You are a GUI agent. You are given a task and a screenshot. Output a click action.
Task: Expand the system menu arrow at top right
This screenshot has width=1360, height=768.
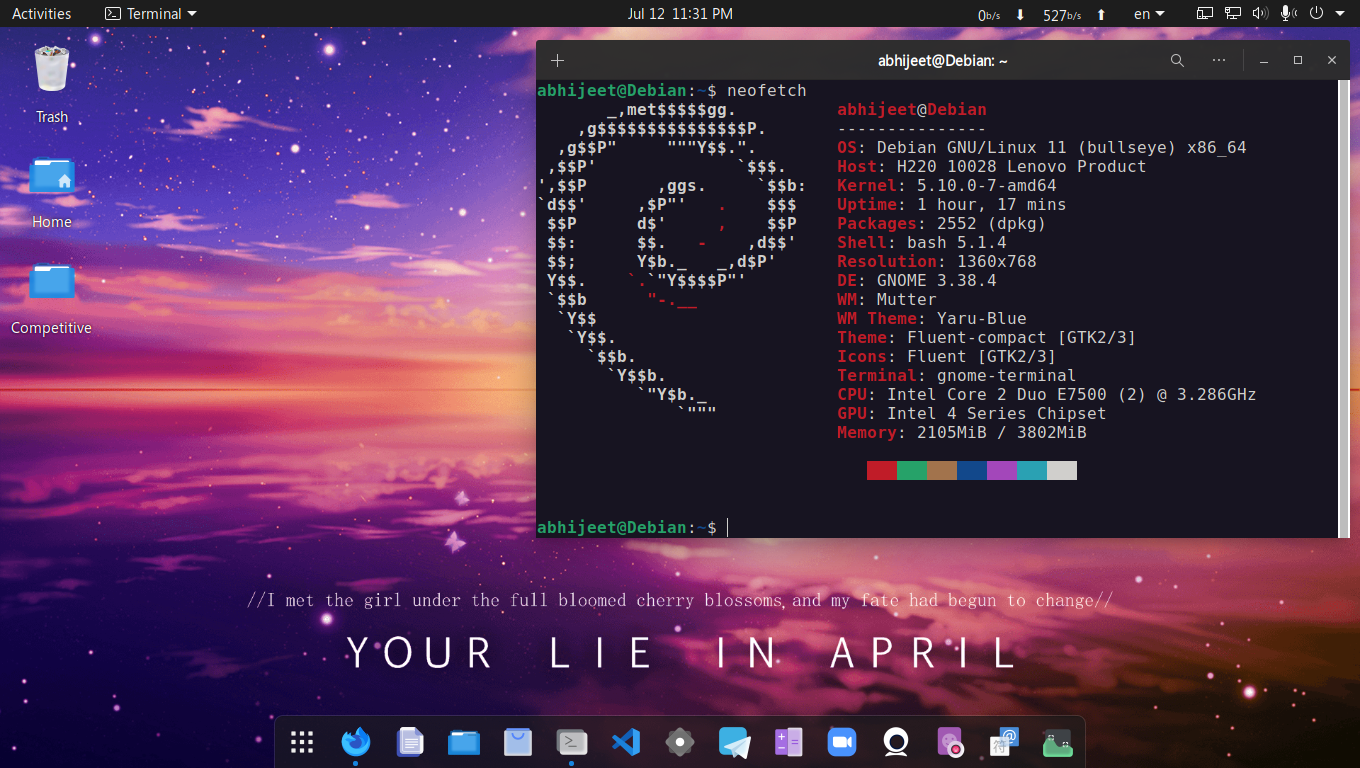[1340, 14]
